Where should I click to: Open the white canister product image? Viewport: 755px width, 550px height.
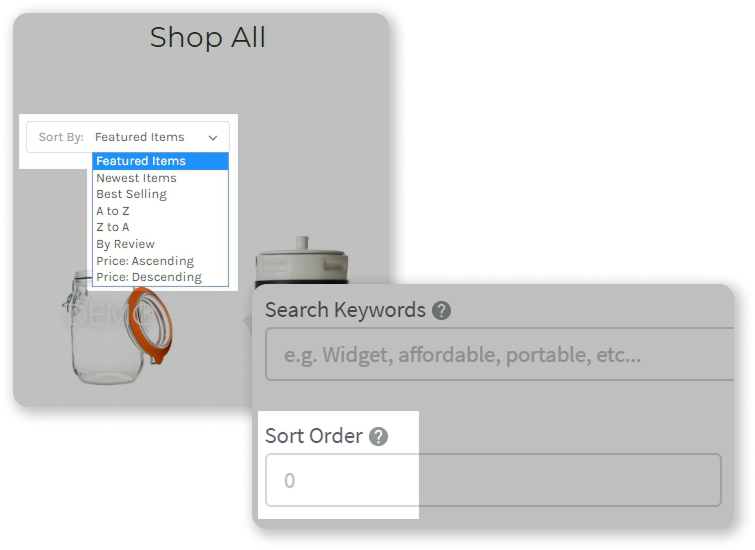point(302,262)
